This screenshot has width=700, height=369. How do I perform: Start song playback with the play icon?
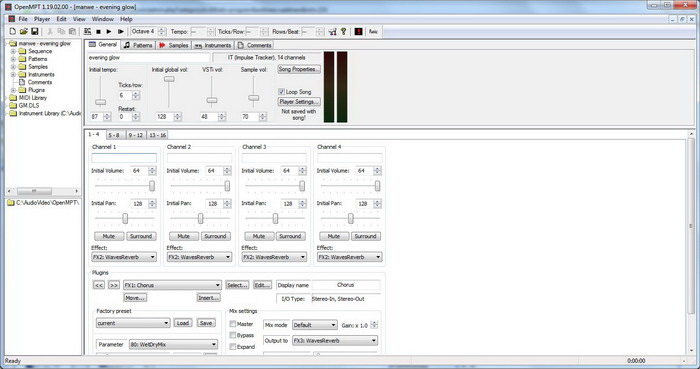coord(109,32)
